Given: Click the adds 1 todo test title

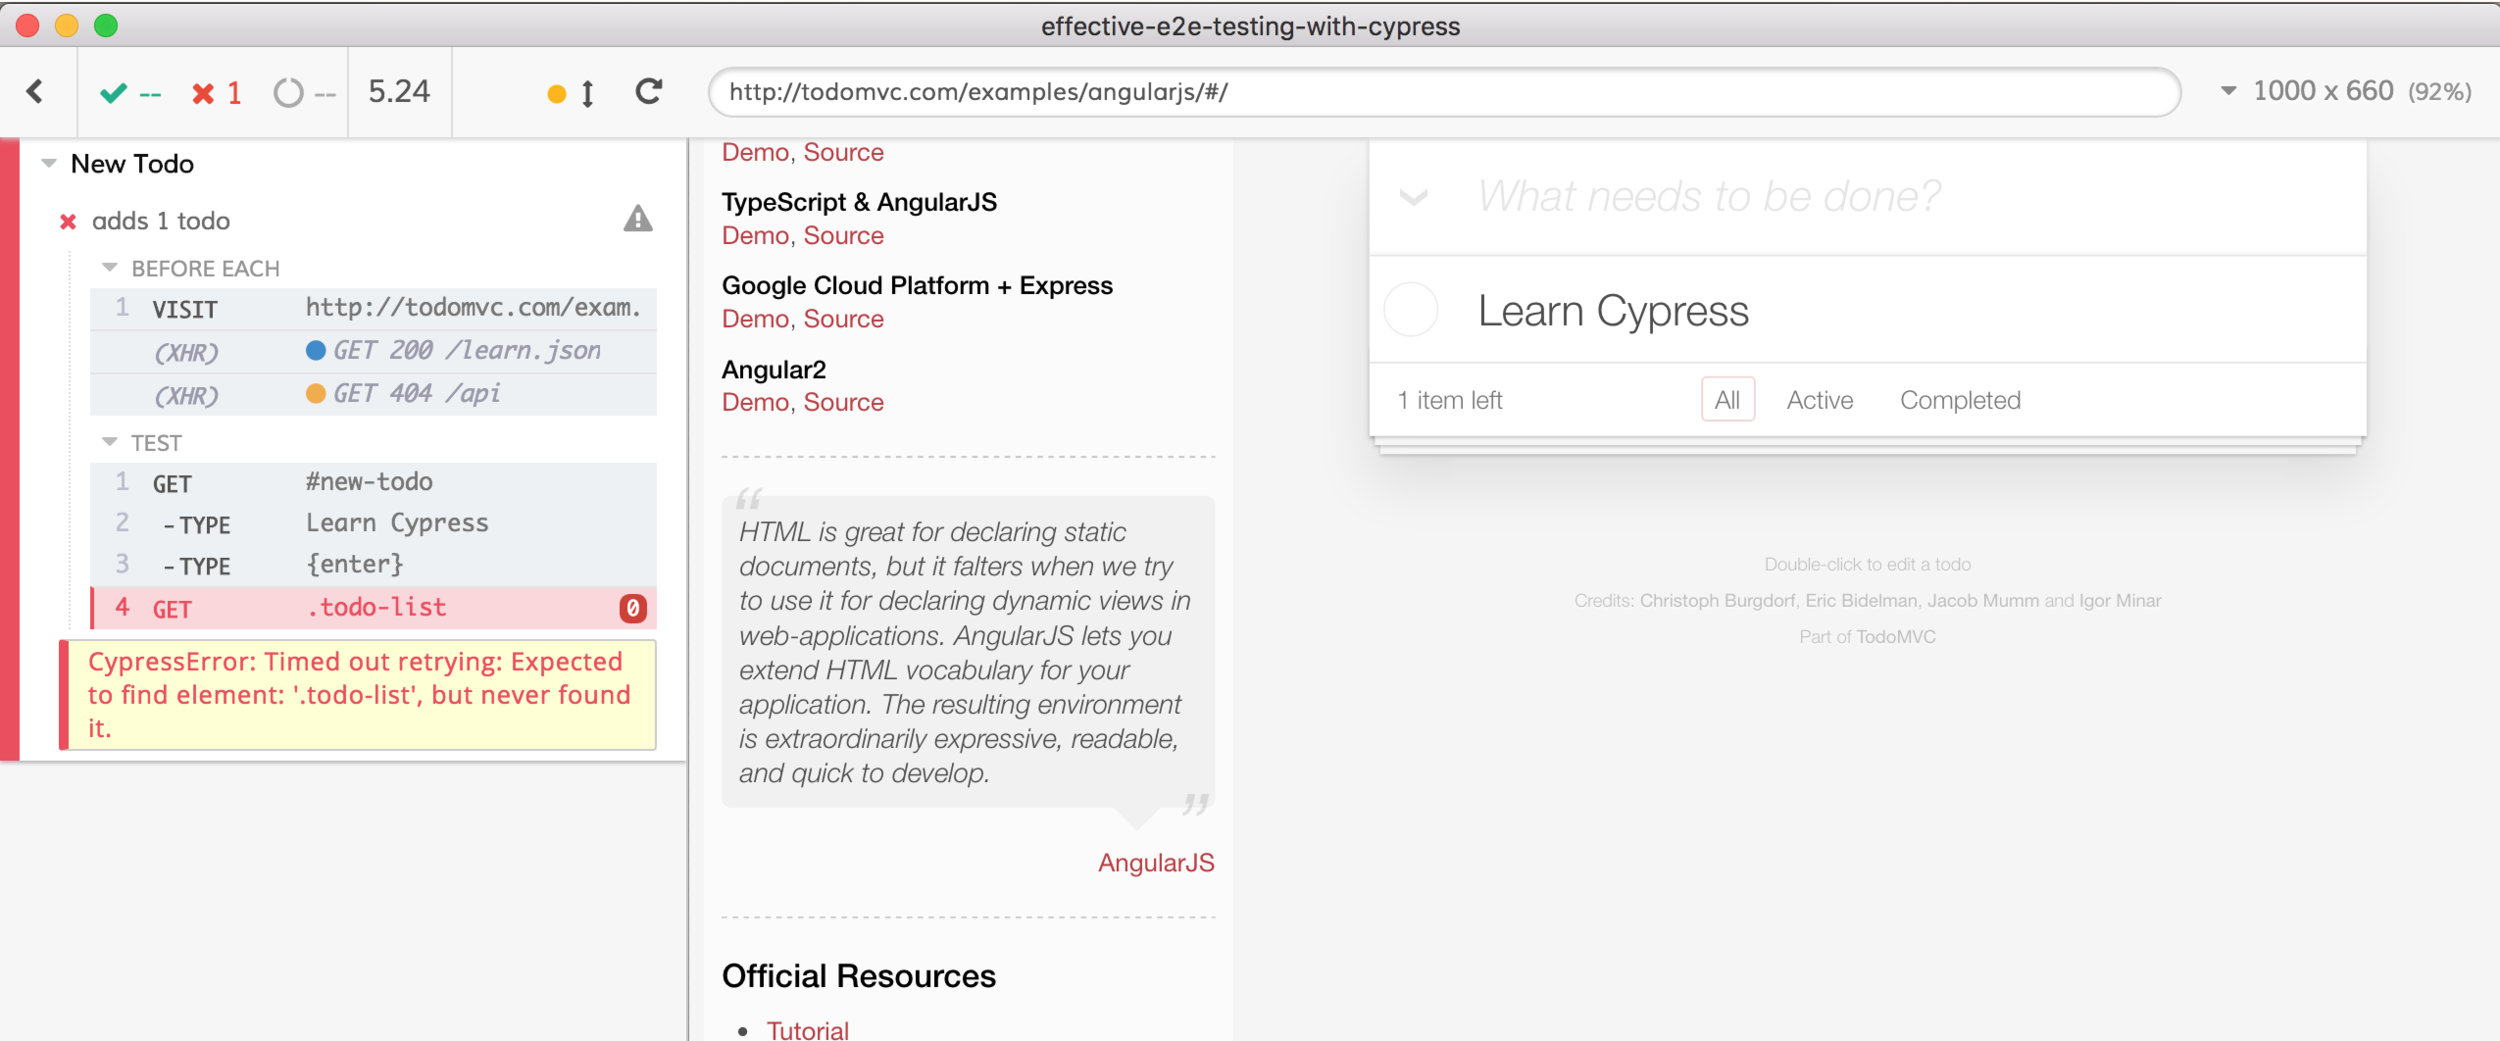Looking at the screenshot, I should pos(161,221).
